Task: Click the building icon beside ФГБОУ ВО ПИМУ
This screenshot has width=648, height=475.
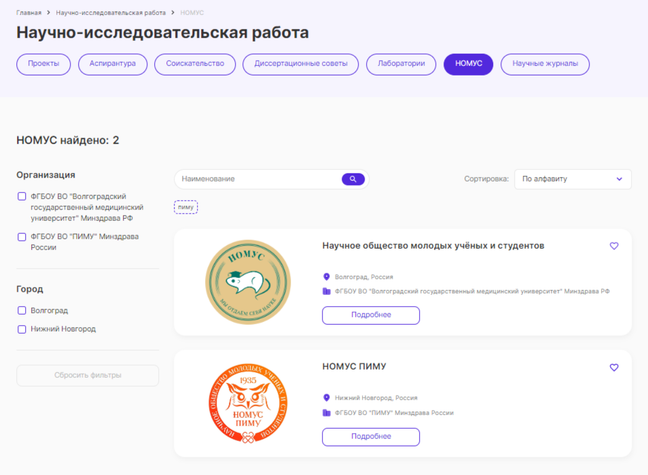Action: (326, 413)
